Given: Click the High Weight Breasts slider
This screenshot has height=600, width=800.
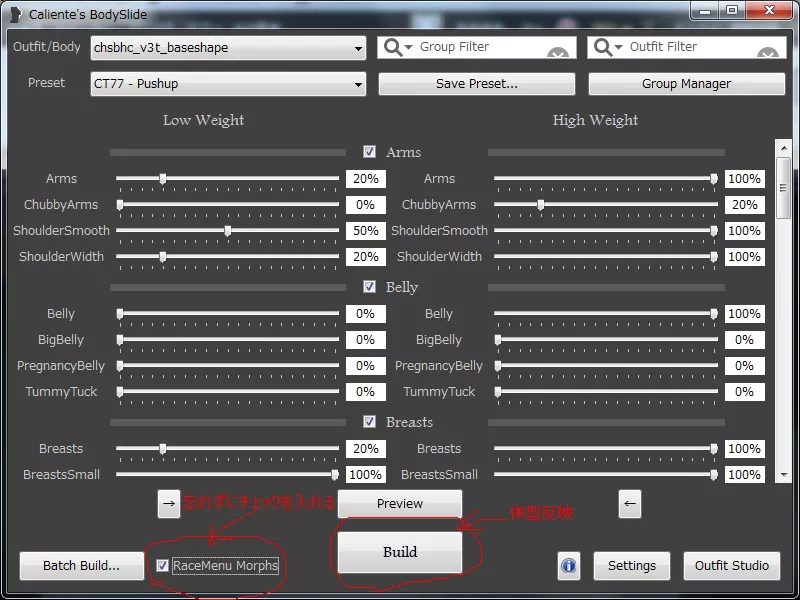Looking at the screenshot, I should pos(606,448).
